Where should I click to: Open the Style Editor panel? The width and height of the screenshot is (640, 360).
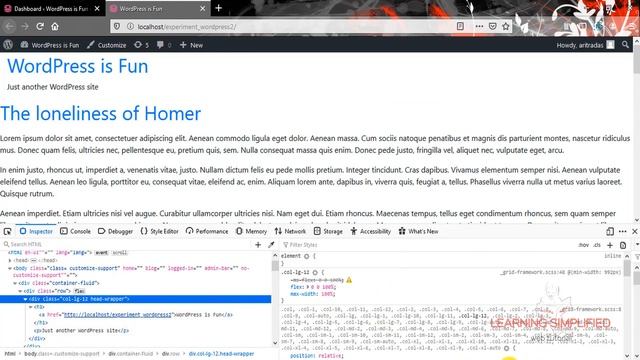160,231
